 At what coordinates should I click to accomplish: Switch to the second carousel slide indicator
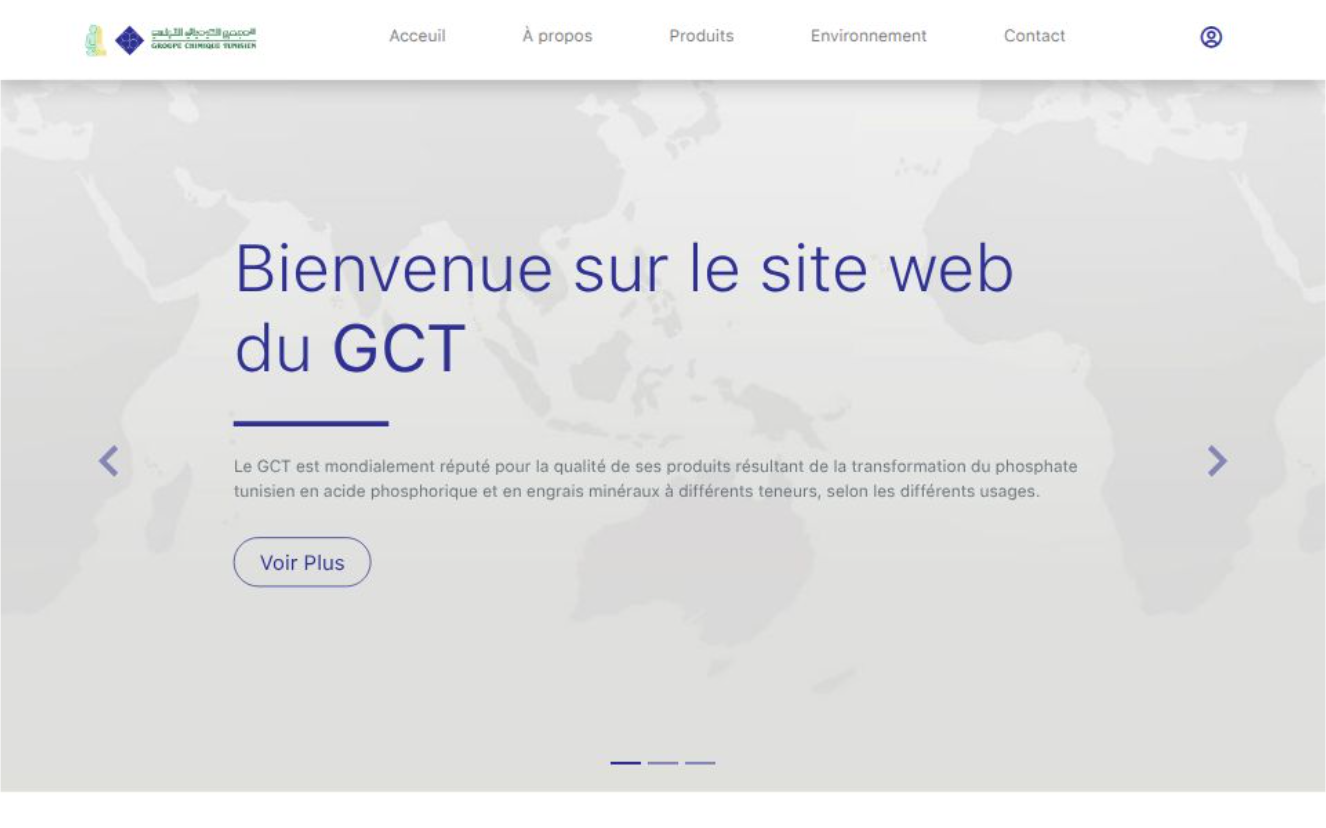click(663, 763)
